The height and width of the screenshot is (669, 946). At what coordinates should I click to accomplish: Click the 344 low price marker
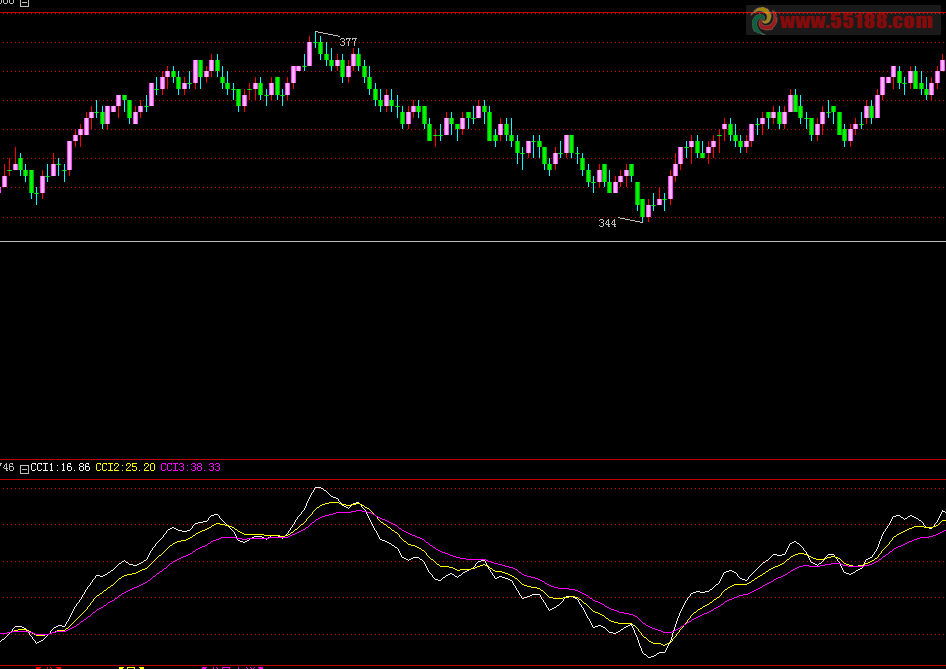coord(607,223)
